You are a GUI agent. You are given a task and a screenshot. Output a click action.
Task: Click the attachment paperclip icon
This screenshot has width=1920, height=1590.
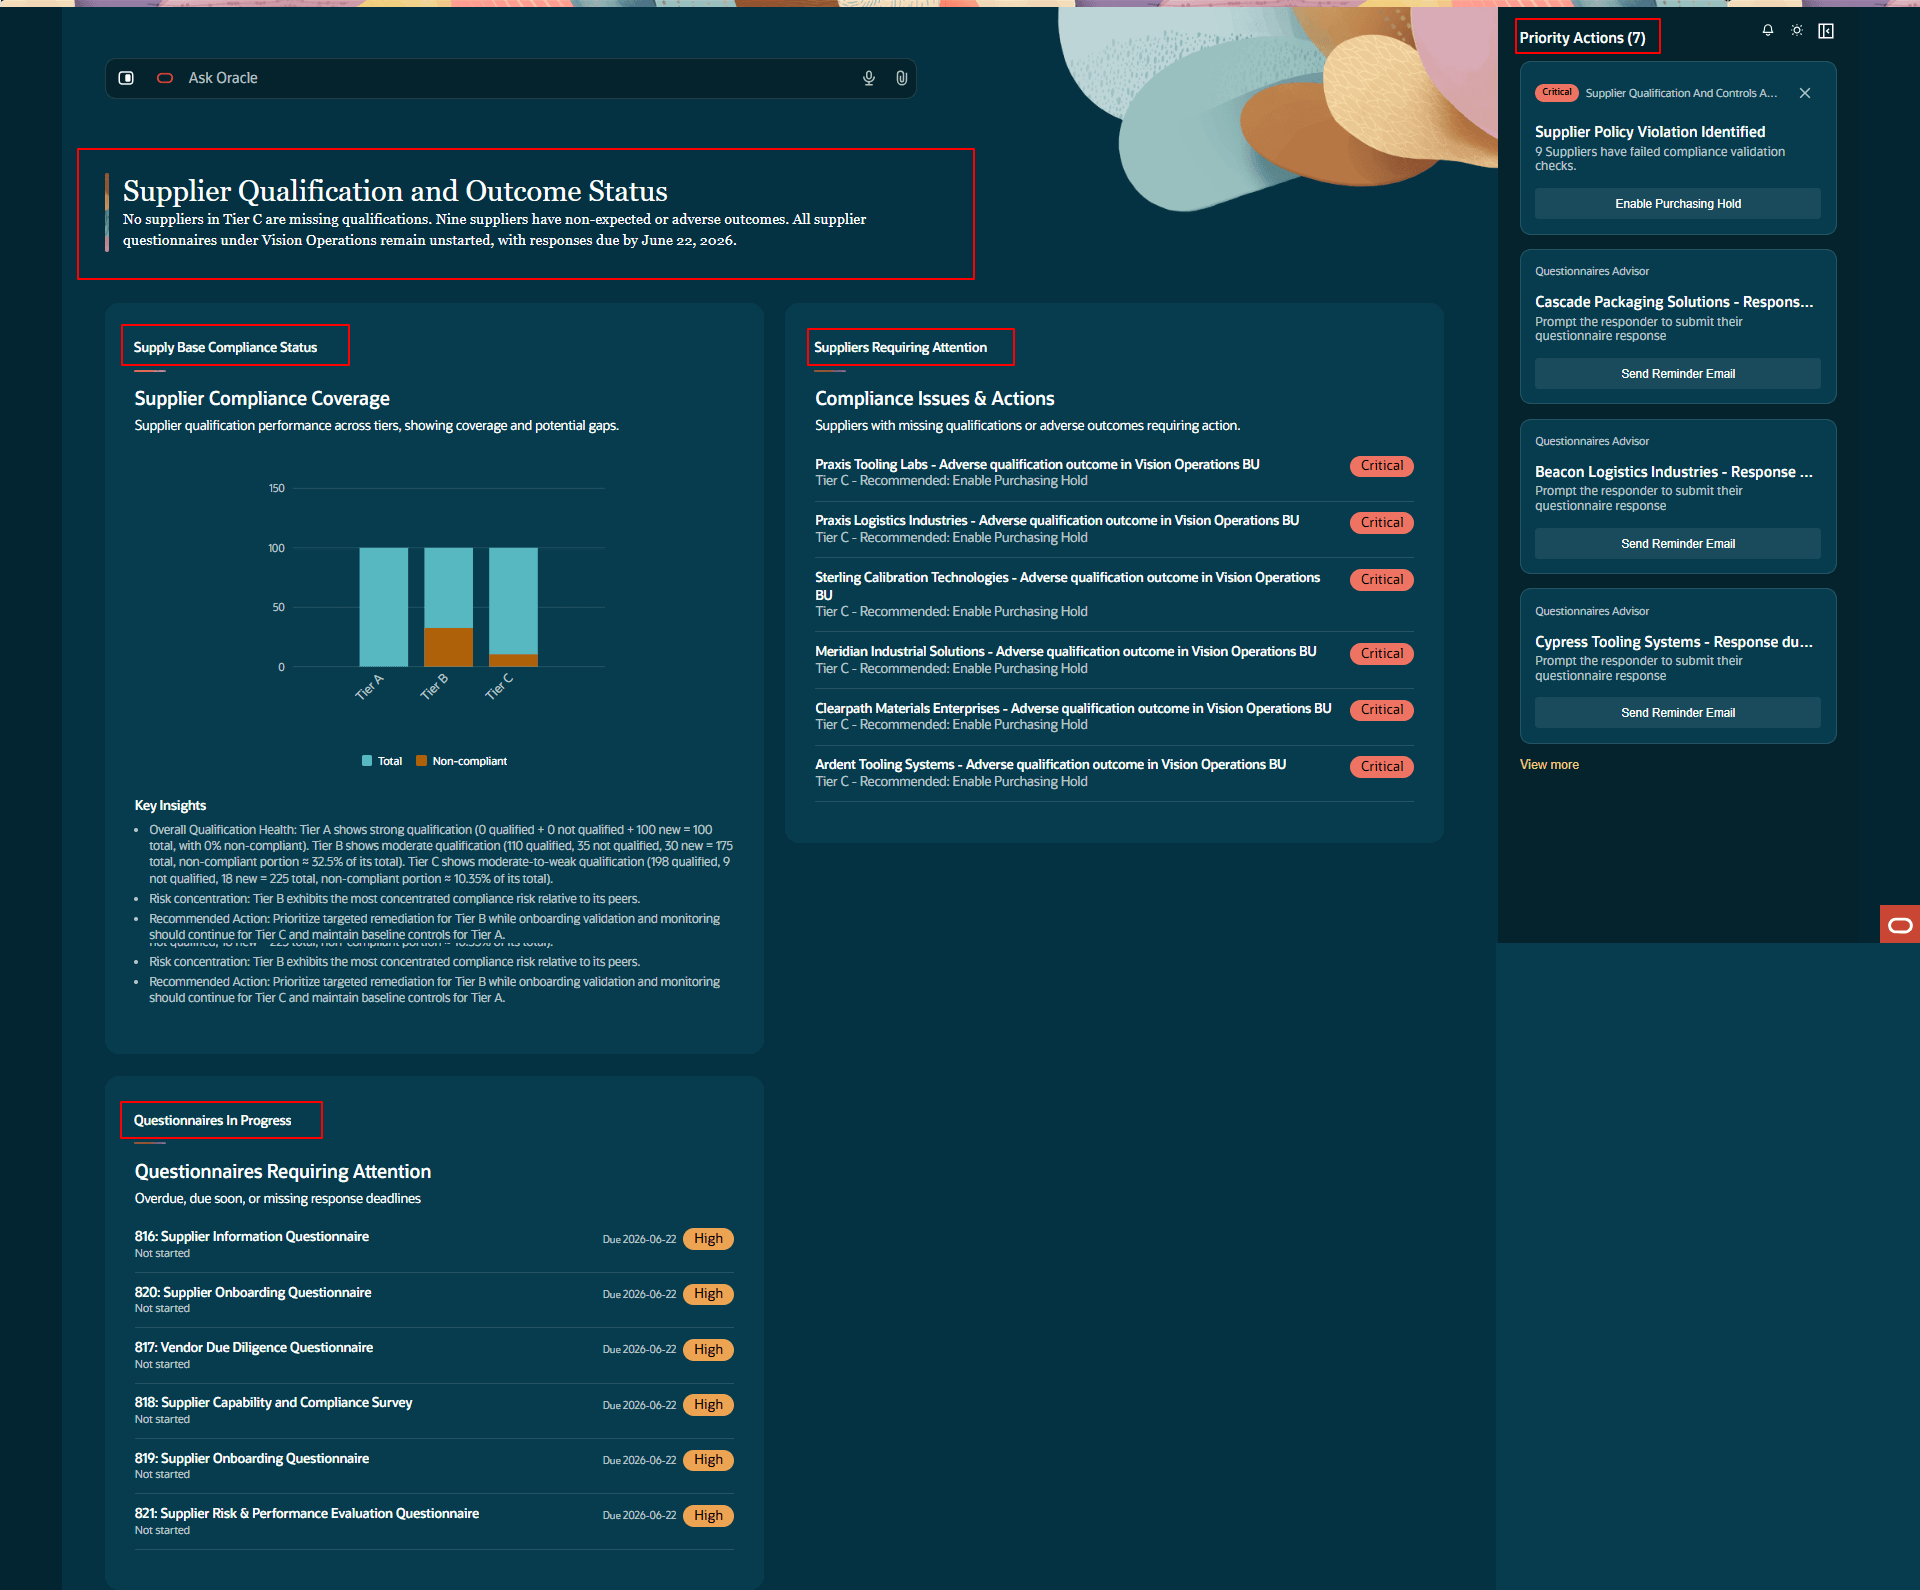(901, 78)
